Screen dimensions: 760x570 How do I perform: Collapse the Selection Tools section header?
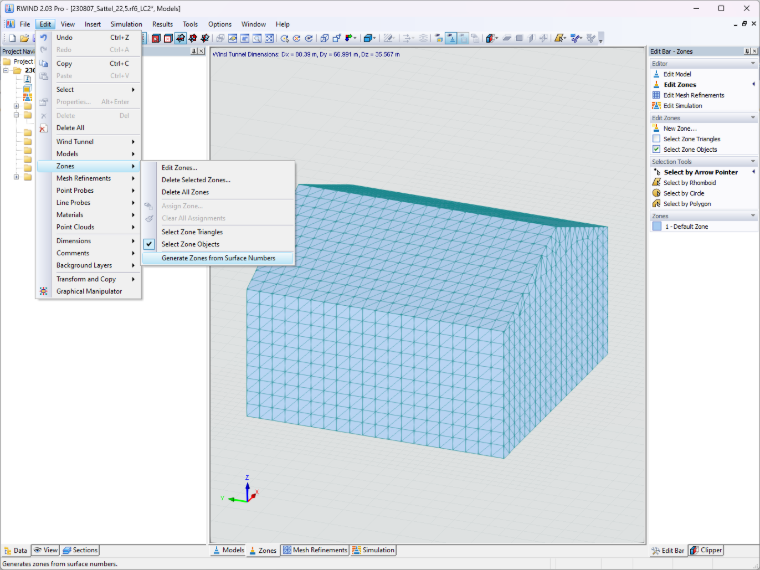pos(753,161)
